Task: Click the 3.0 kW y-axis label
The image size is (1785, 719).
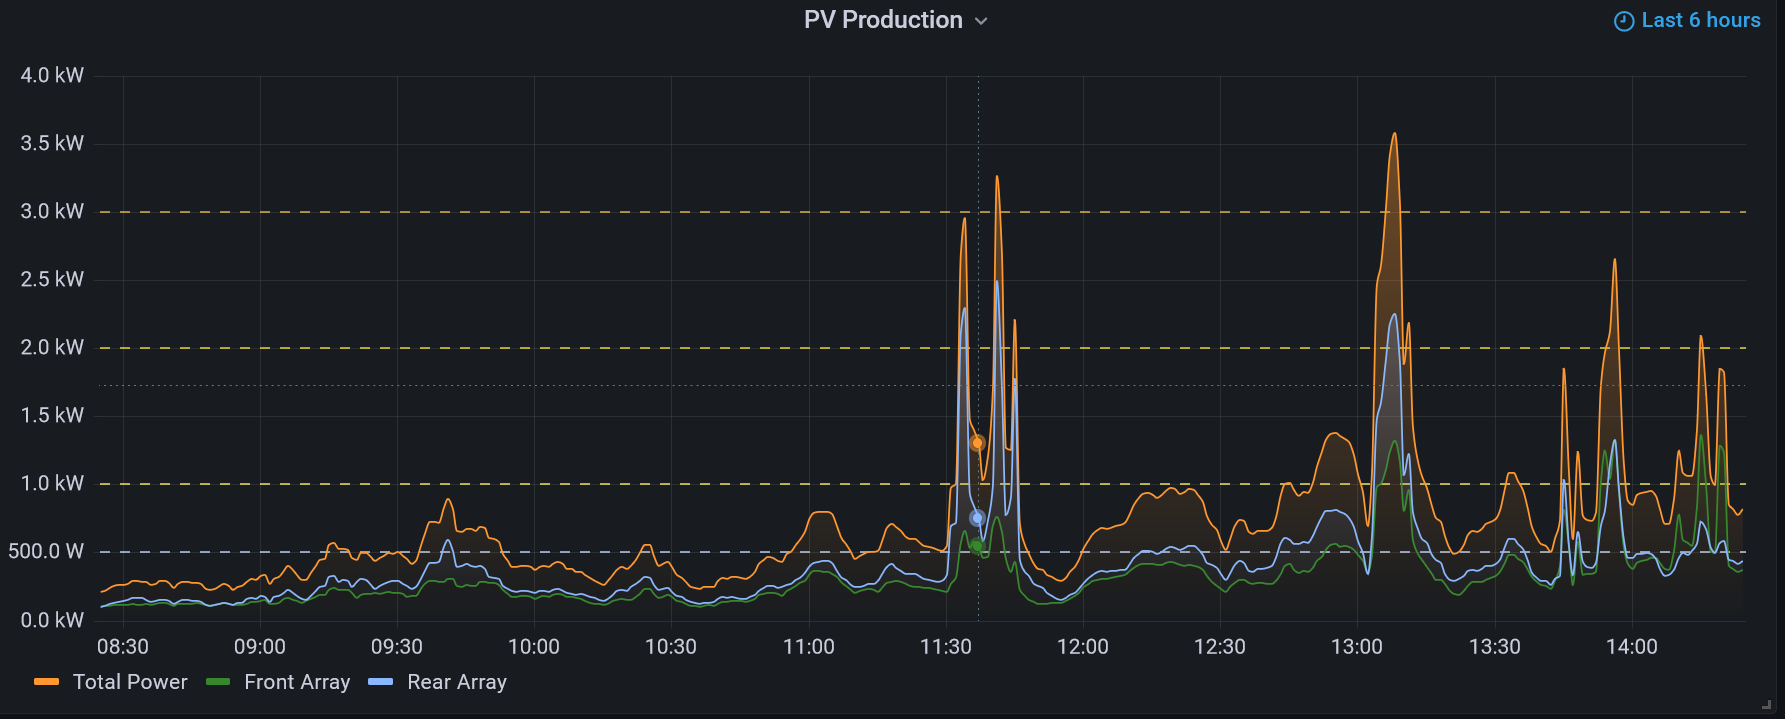Action: click(x=52, y=211)
